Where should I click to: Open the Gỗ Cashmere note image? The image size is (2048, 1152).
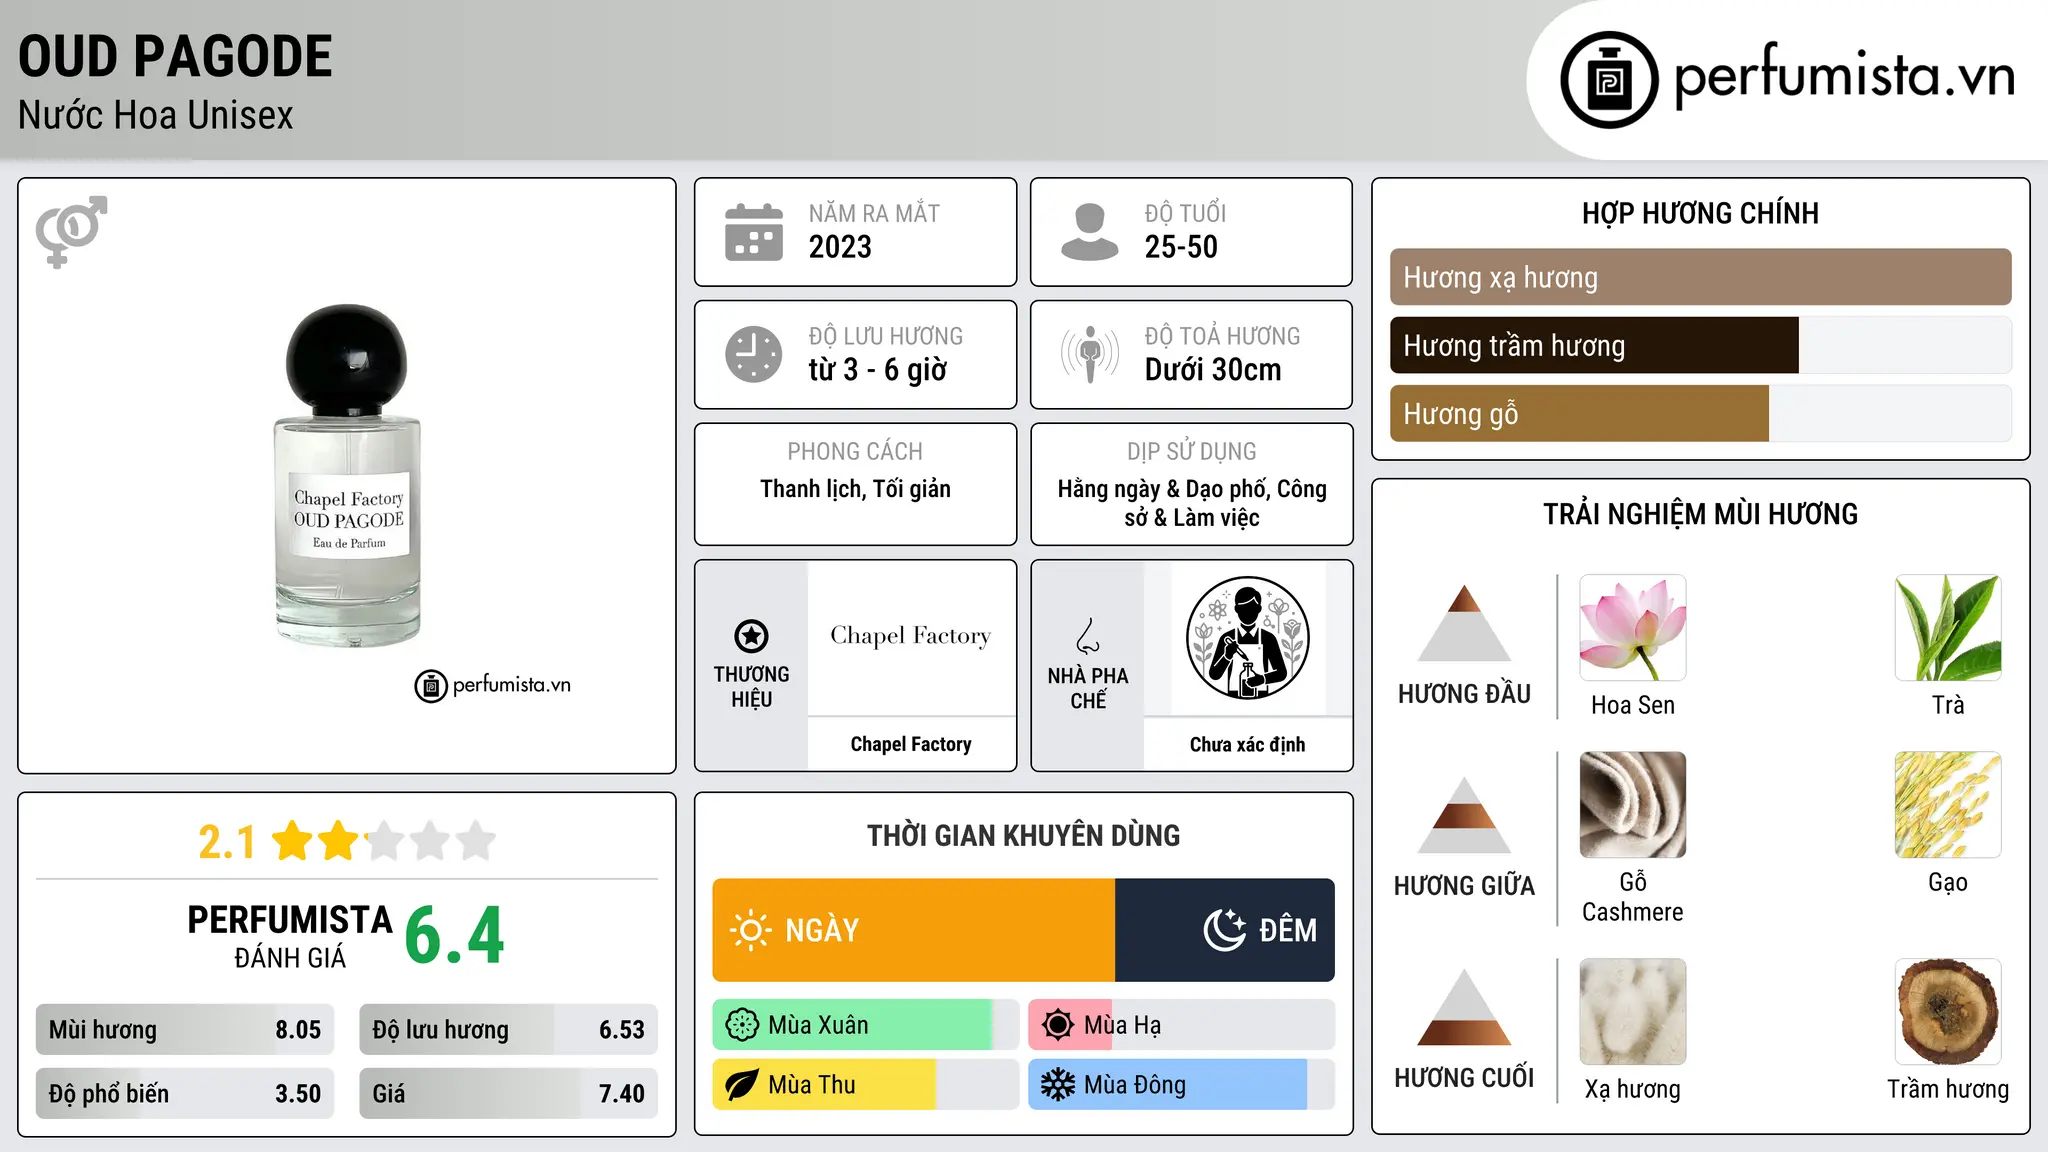(1632, 805)
